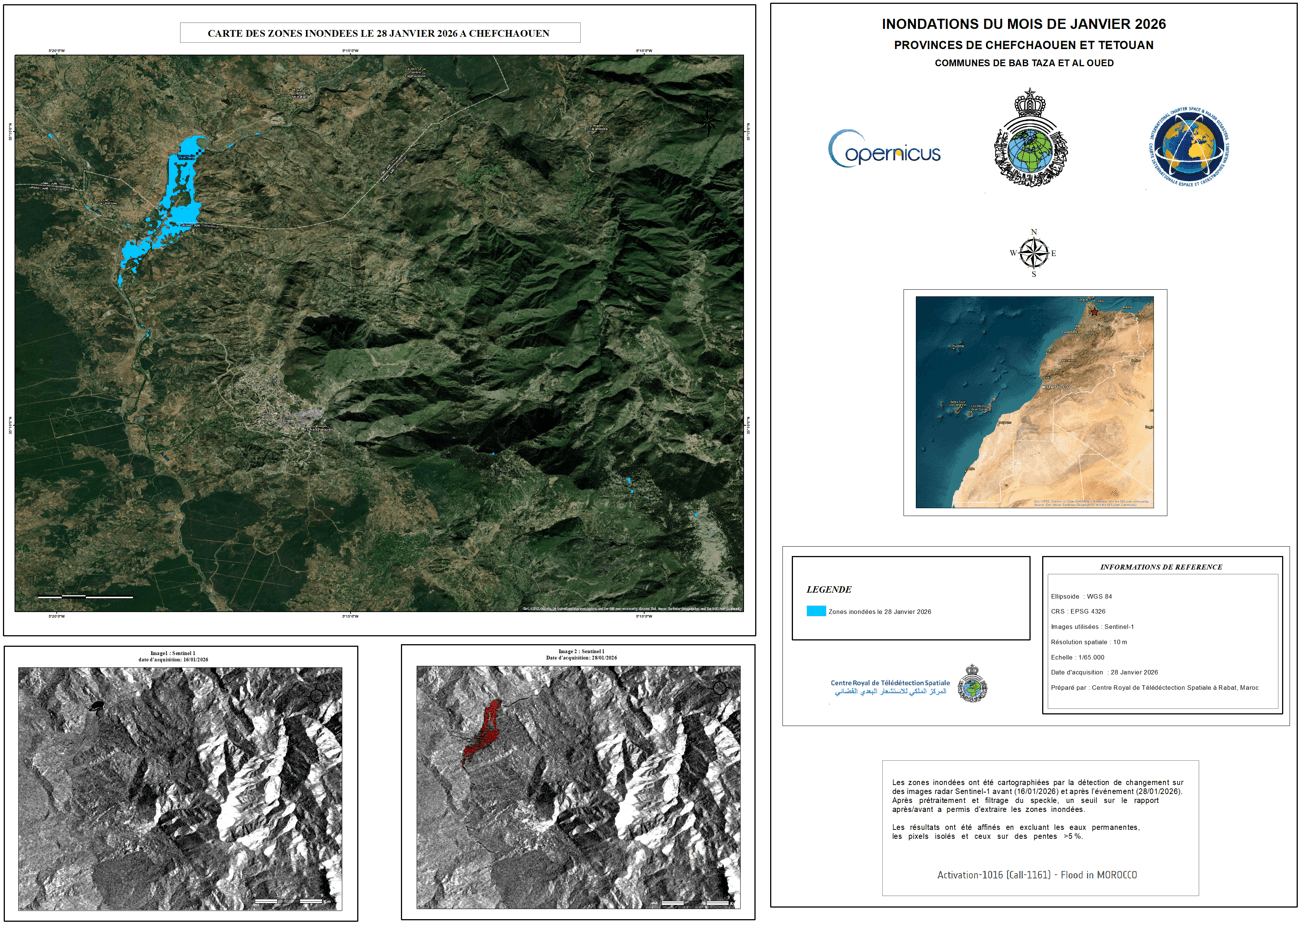This screenshot has width=1304, height=928.
Task: Click the 'INFORMATIONS DE REFERENCE' heading
Action: pos(1161,567)
